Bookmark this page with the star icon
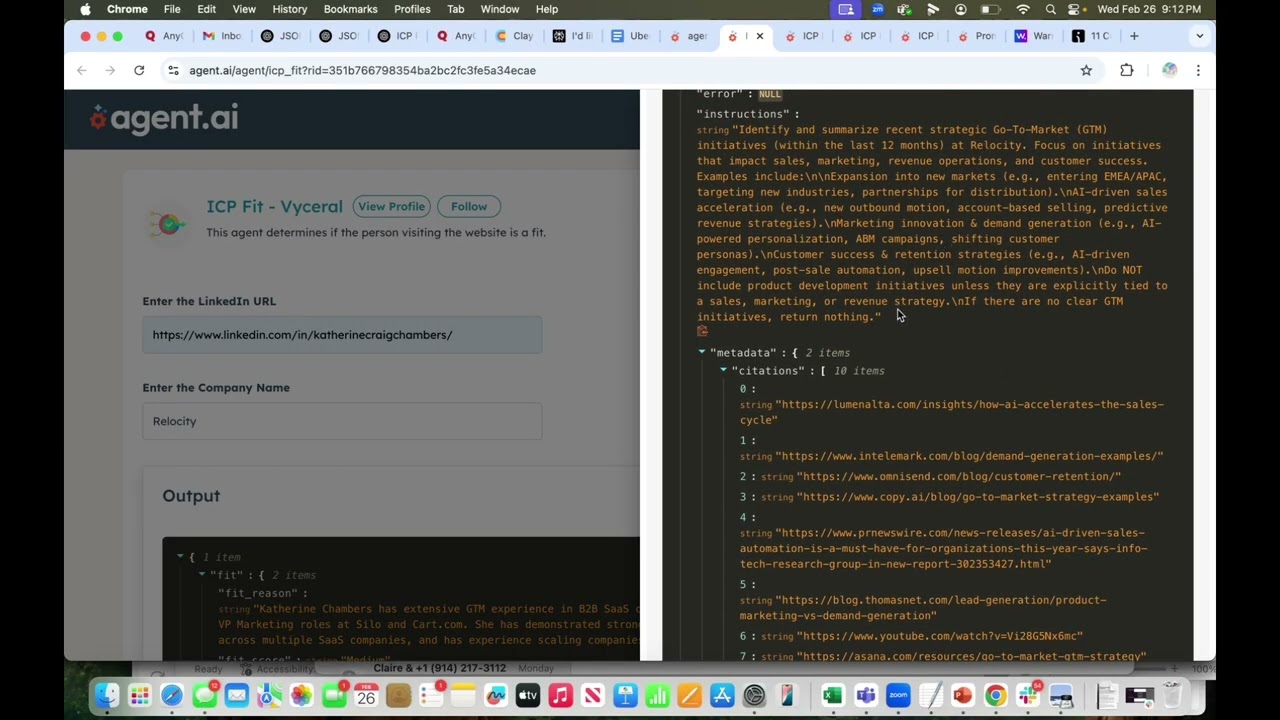 tap(1086, 70)
